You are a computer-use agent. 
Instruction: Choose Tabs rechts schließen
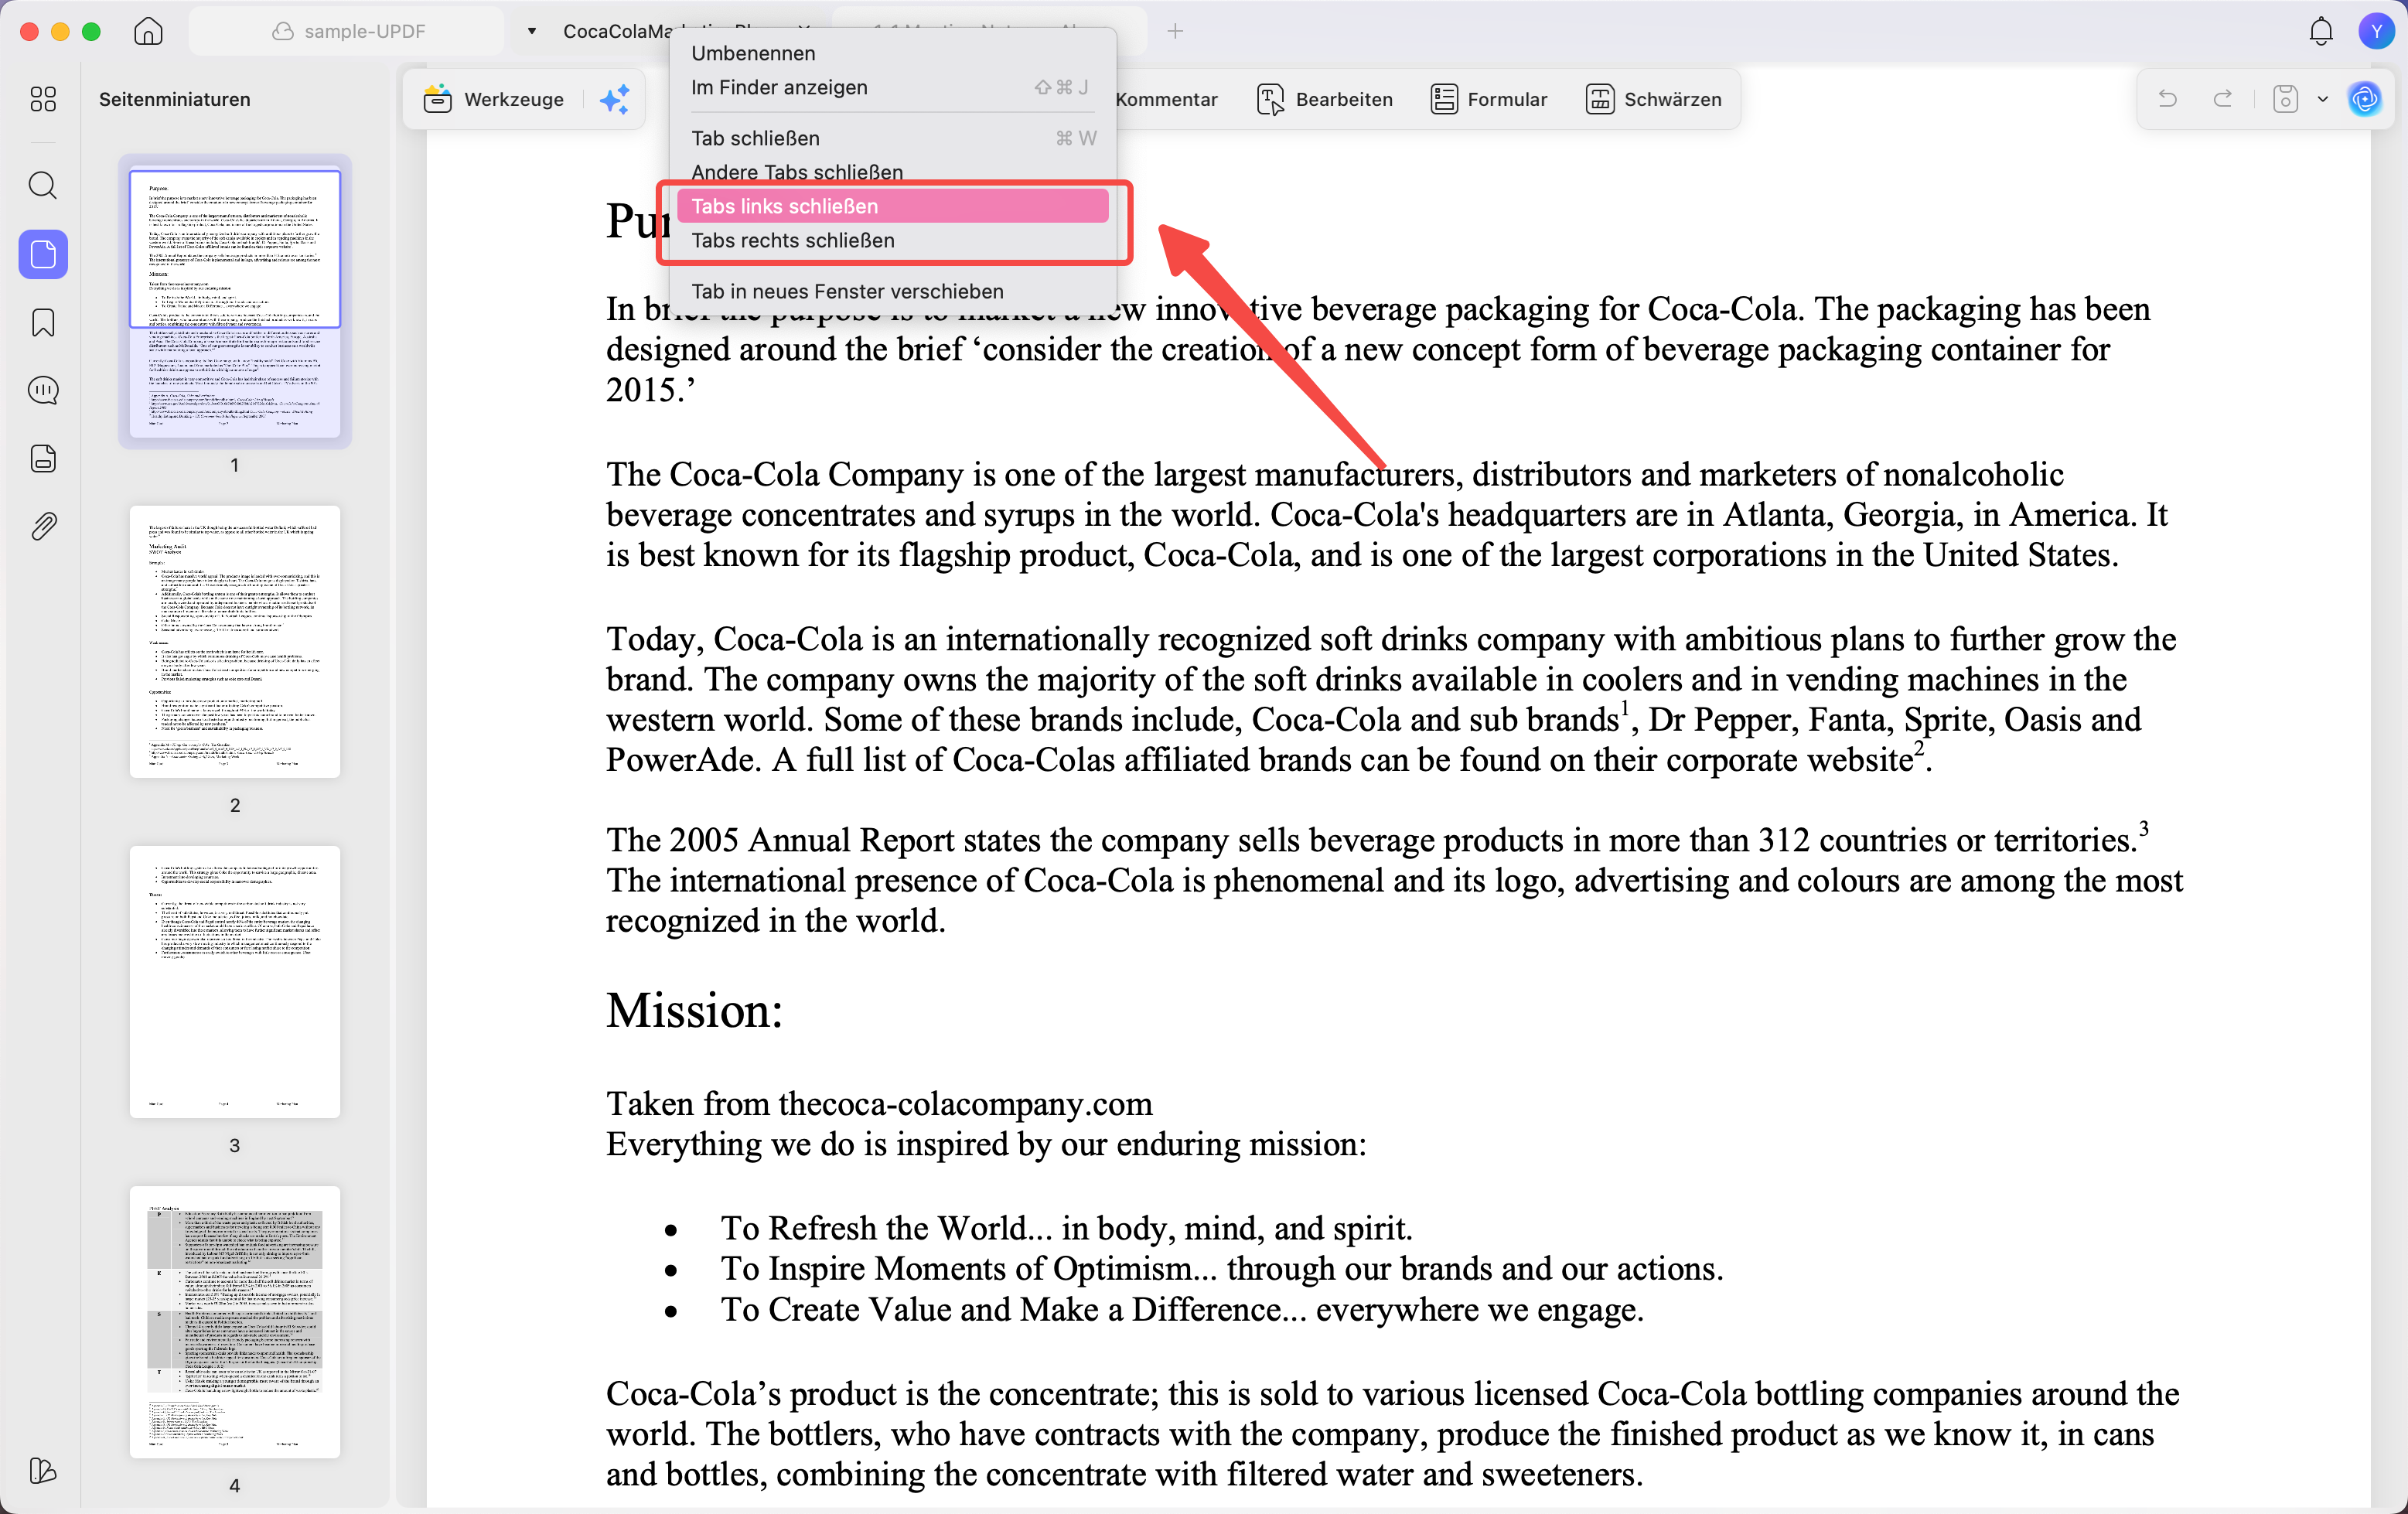click(x=892, y=240)
